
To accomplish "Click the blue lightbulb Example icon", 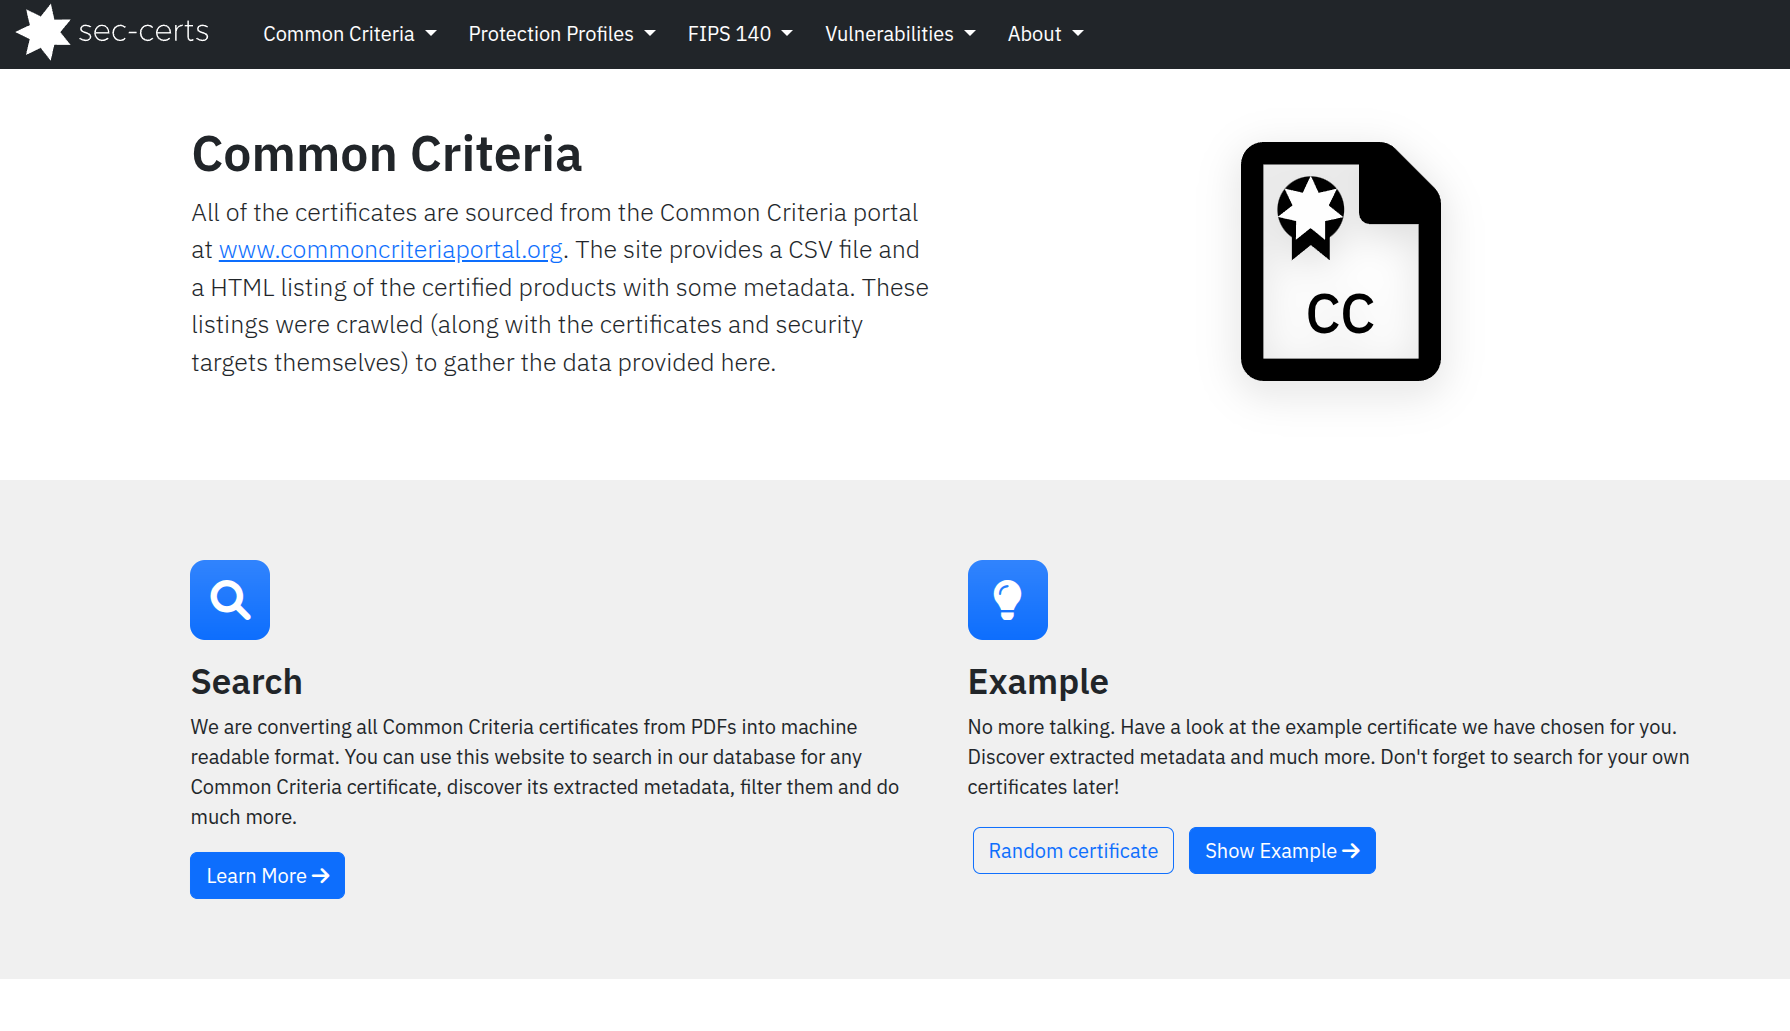I will point(1008,600).
